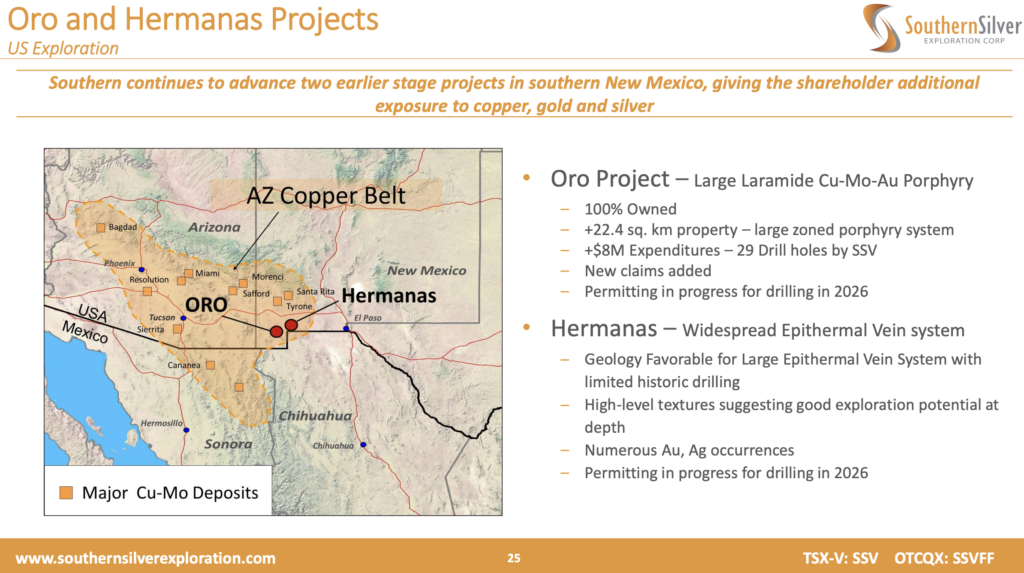1024x573 pixels.
Task: Click the Hermanas red project marker on map
Action: click(x=291, y=325)
